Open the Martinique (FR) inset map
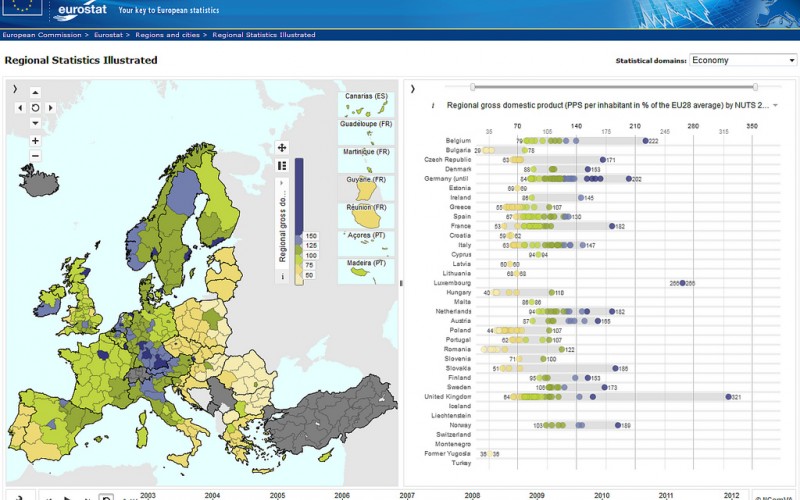 [366, 160]
